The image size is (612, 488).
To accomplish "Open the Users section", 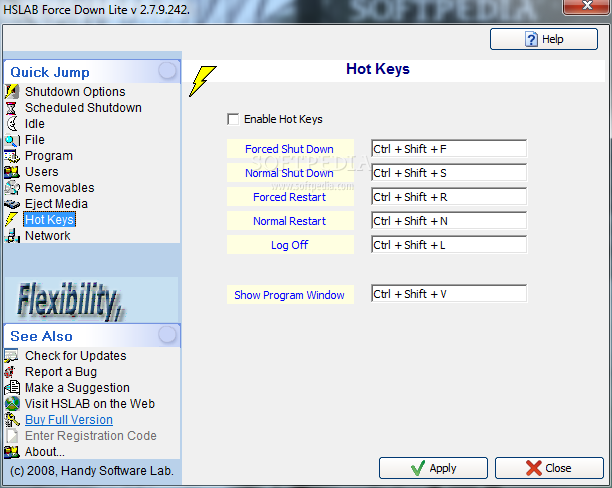I will pos(42,172).
